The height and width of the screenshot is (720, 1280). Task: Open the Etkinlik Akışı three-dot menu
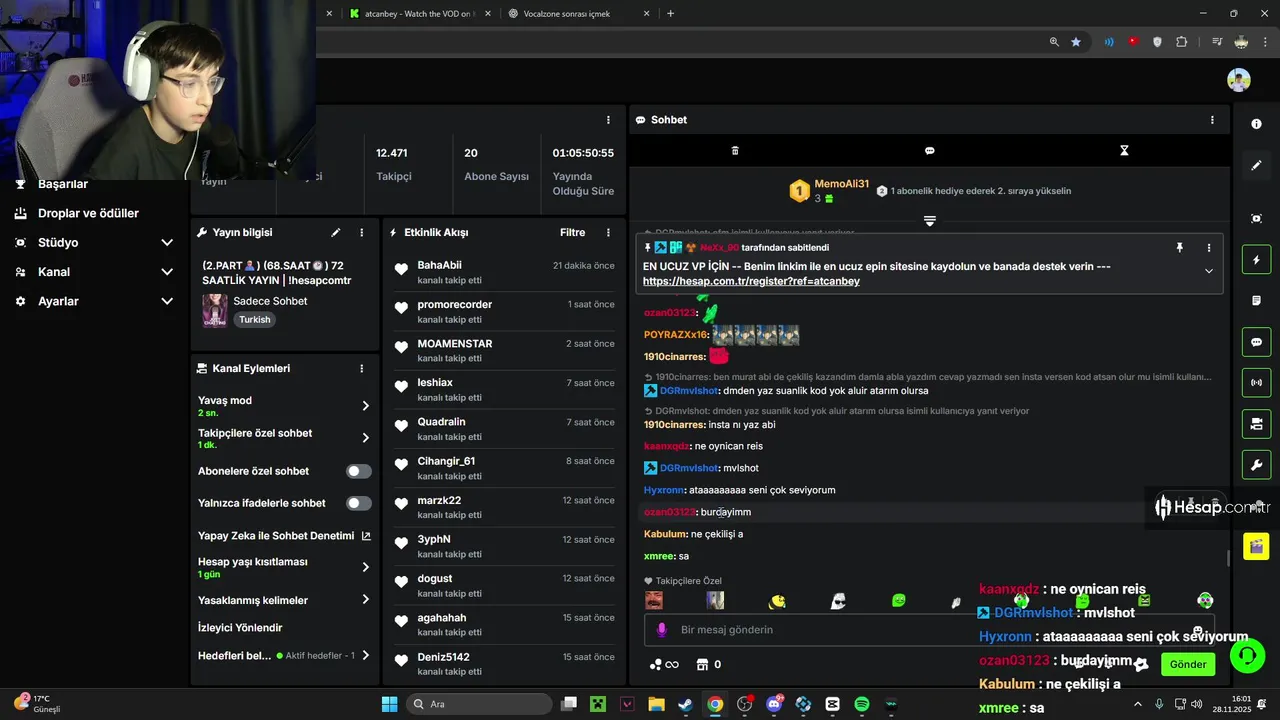coord(608,232)
